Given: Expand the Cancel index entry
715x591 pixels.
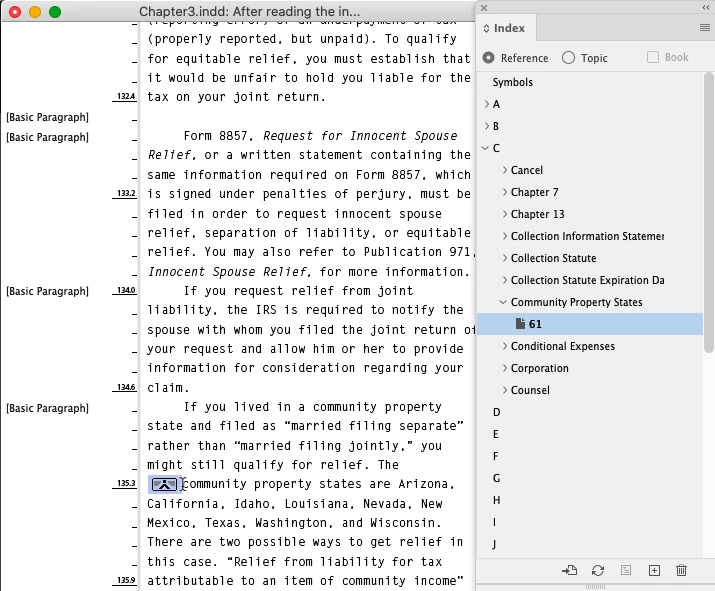Looking at the screenshot, I should click(x=504, y=170).
